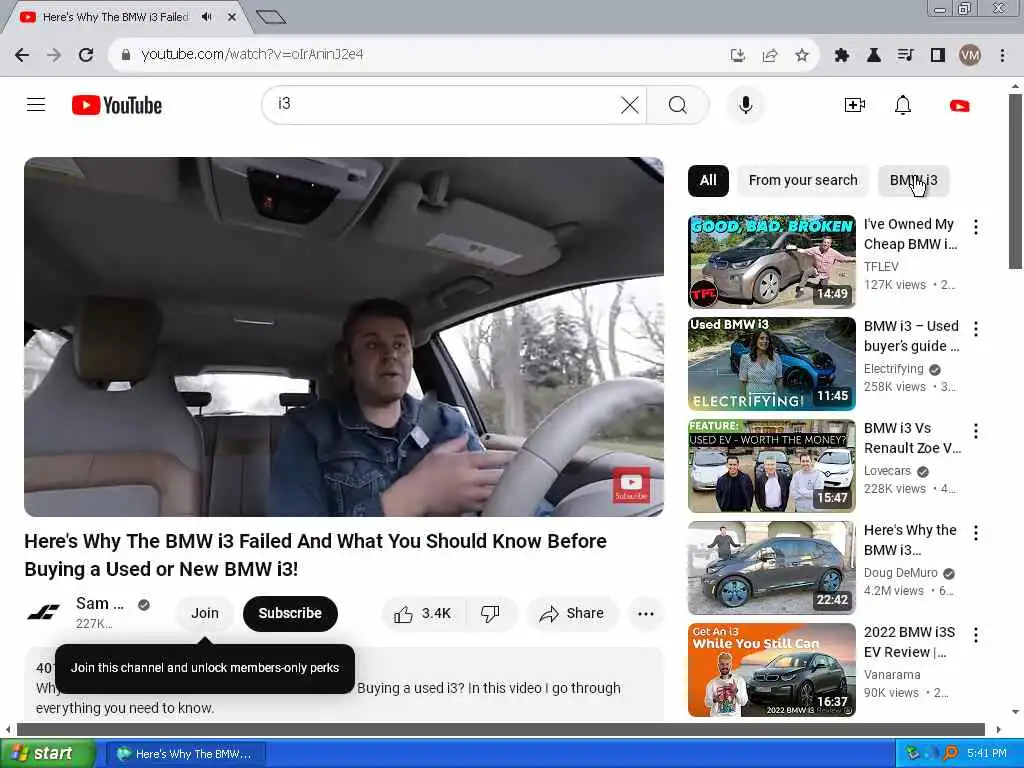Click the 22:42 Doug DeMuro thumbnail
This screenshot has width=1024, height=768.
pyautogui.click(x=771, y=568)
